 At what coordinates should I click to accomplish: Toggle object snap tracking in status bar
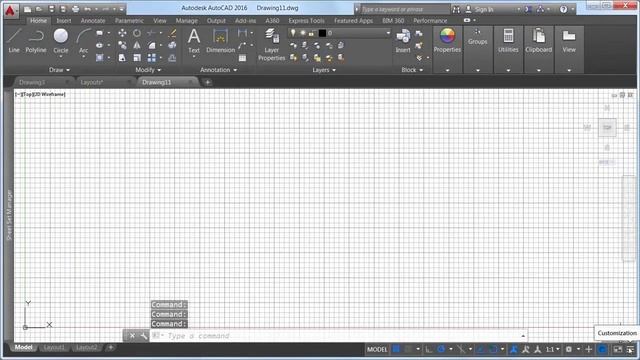point(480,349)
